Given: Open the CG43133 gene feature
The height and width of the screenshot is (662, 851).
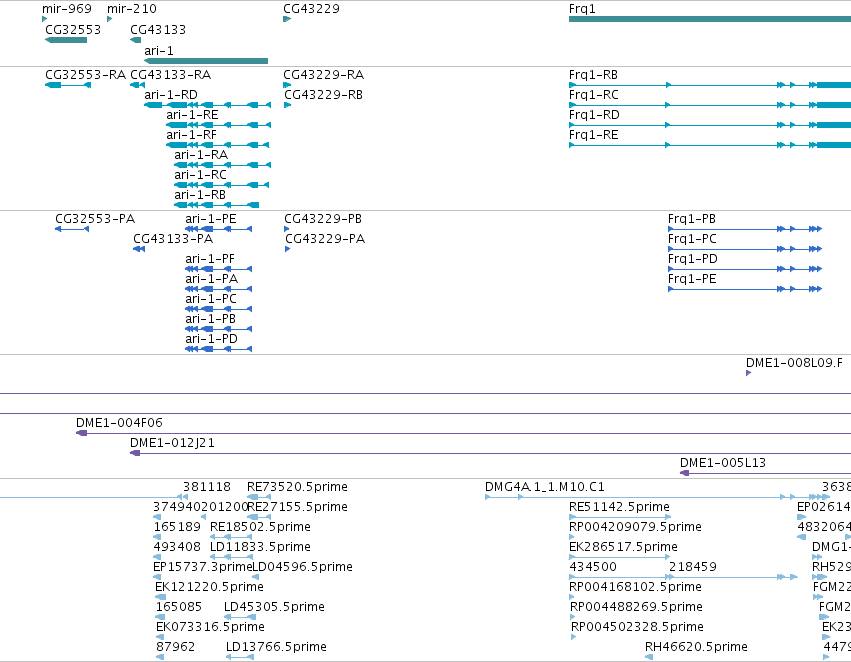Looking at the screenshot, I should click(x=136, y=40).
